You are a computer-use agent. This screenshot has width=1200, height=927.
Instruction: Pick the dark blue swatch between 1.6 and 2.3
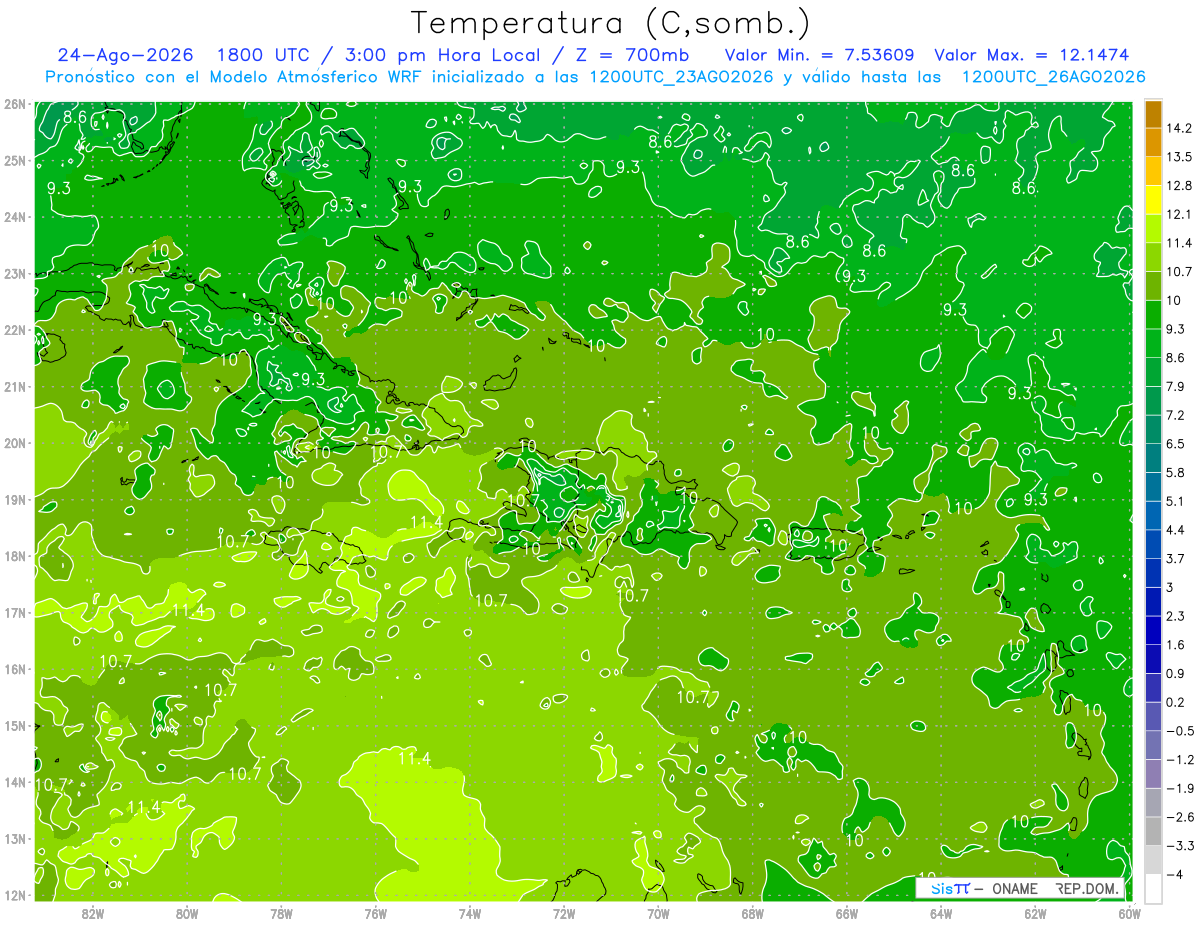pos(1153,630)
